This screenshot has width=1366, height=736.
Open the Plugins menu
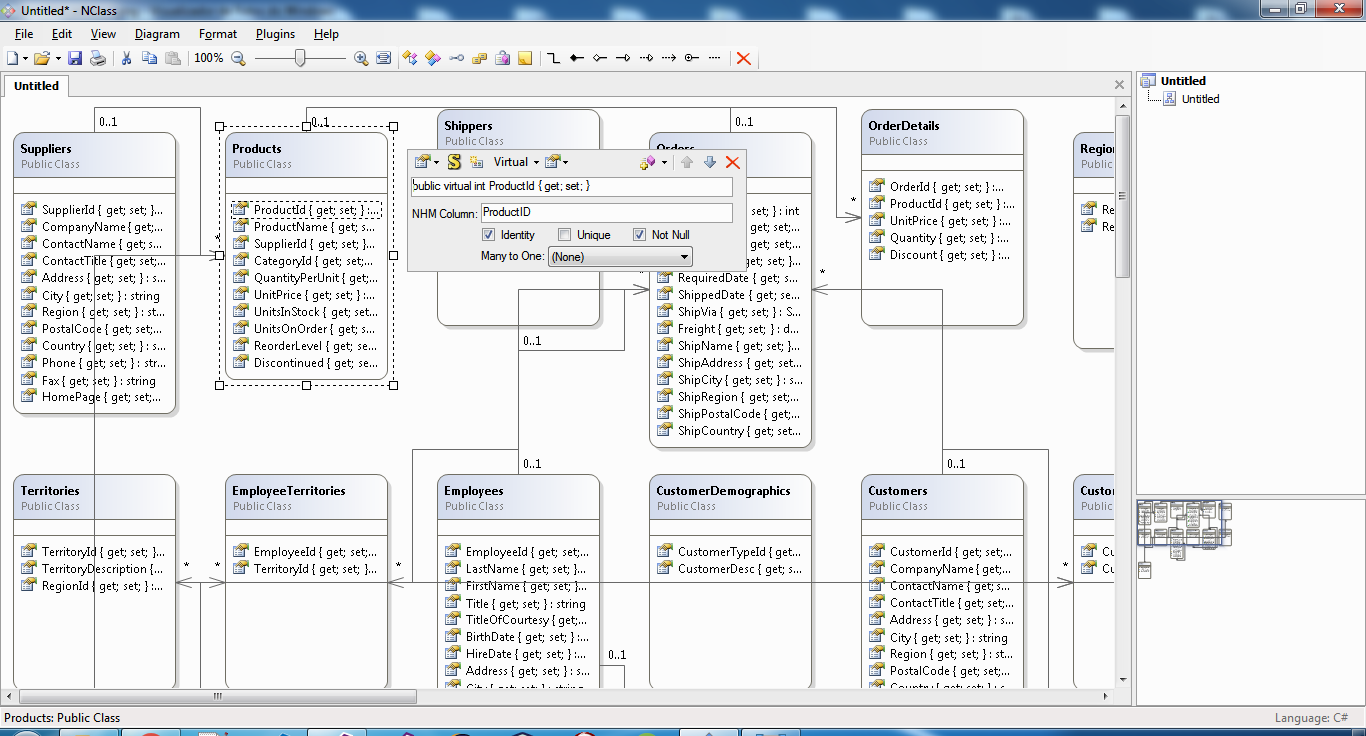[x=275, y=34]
